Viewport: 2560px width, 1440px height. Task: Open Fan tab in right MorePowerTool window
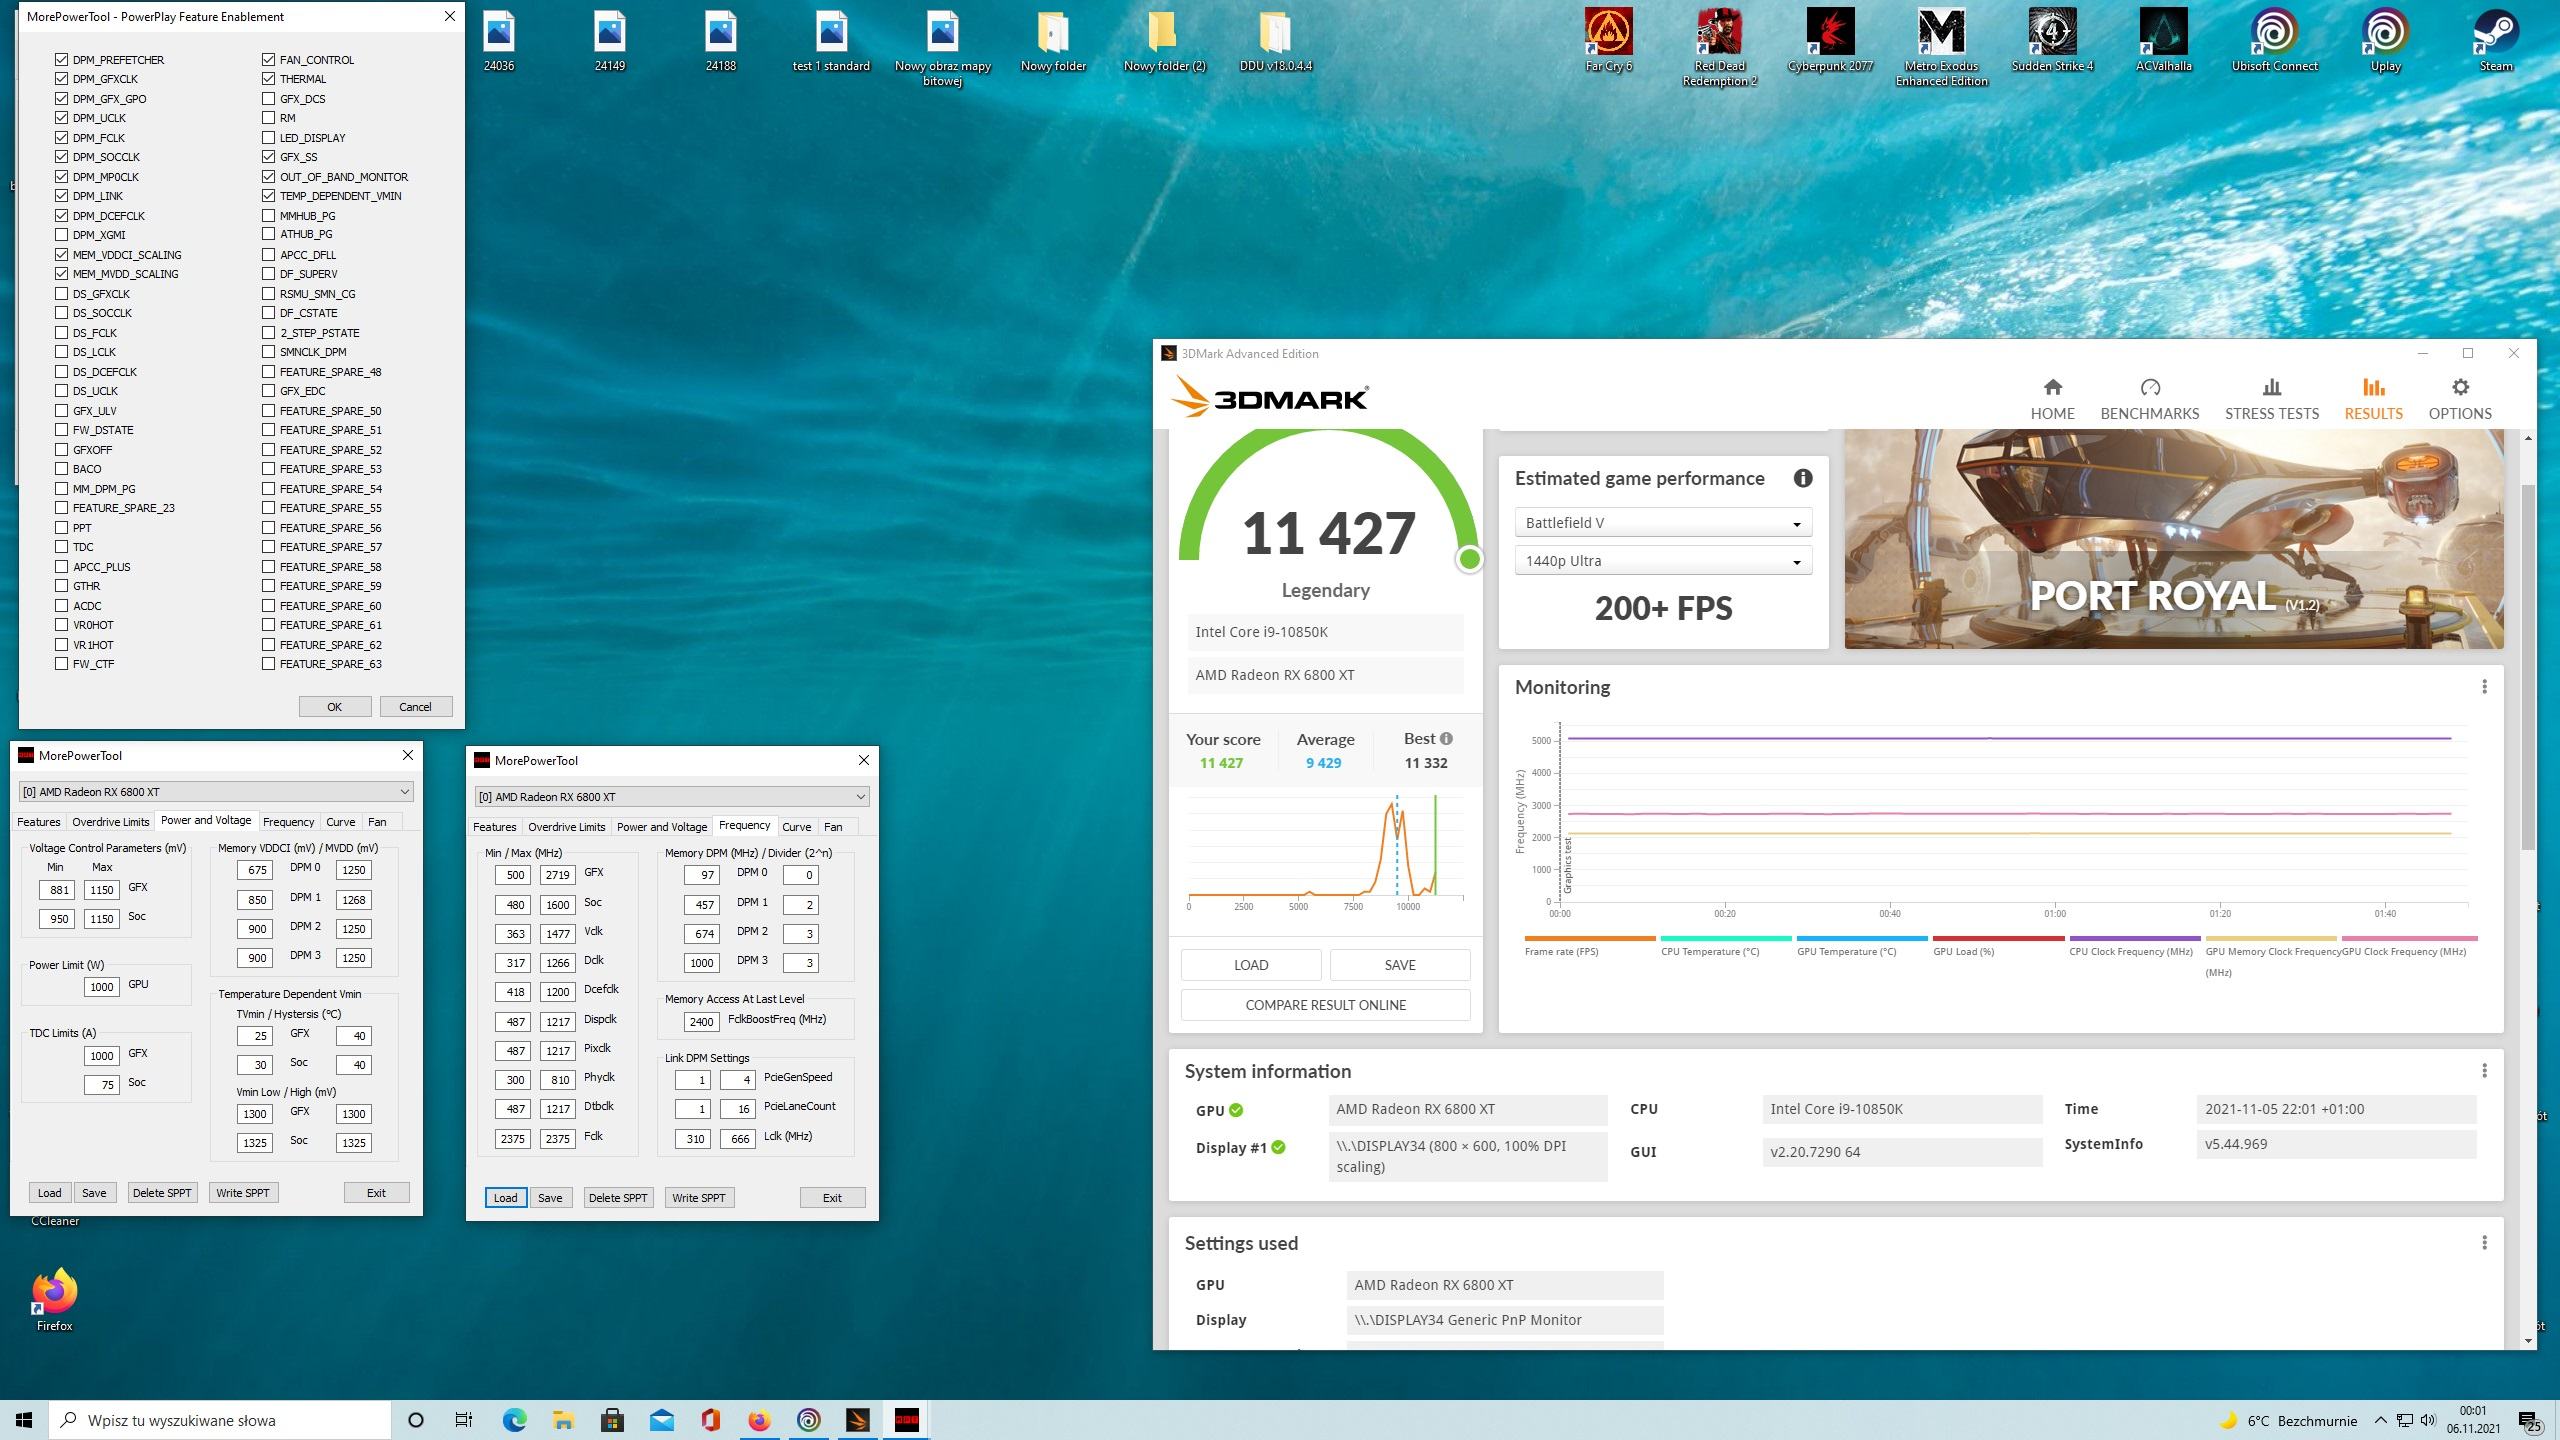pyautogui.click(x=833, y=827)
